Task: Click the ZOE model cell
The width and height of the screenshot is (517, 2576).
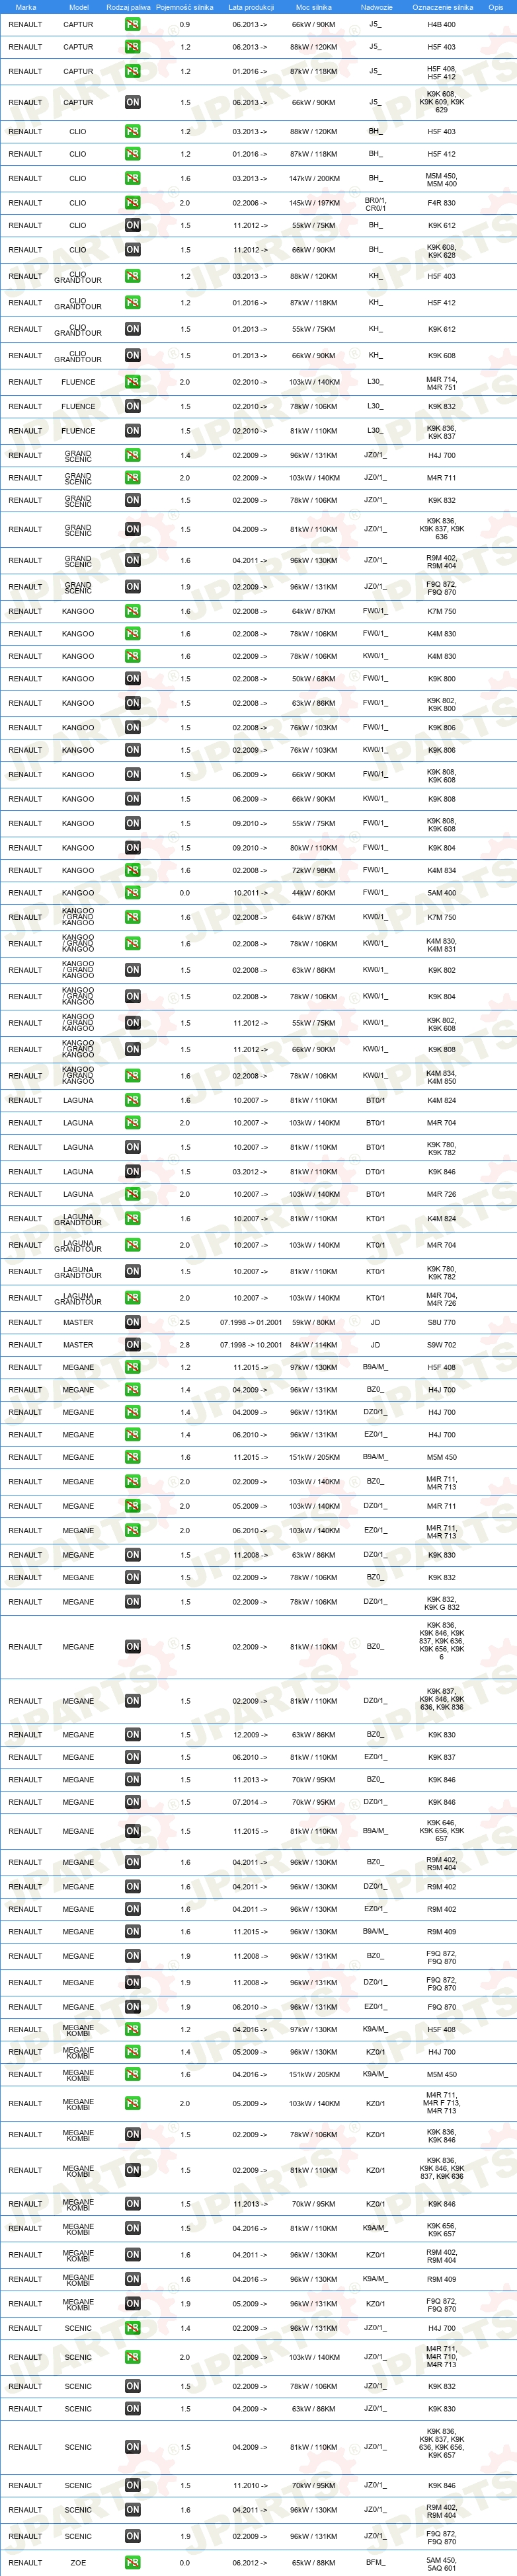Action: pos(78,2562)
